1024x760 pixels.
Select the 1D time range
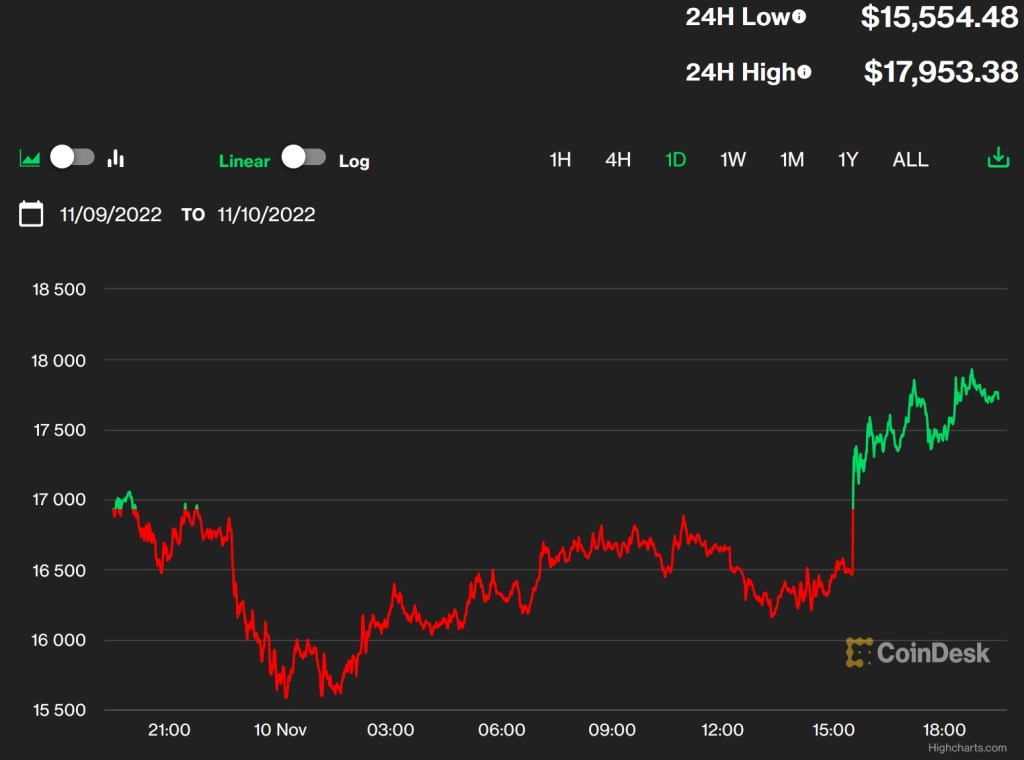pos(676,160)
